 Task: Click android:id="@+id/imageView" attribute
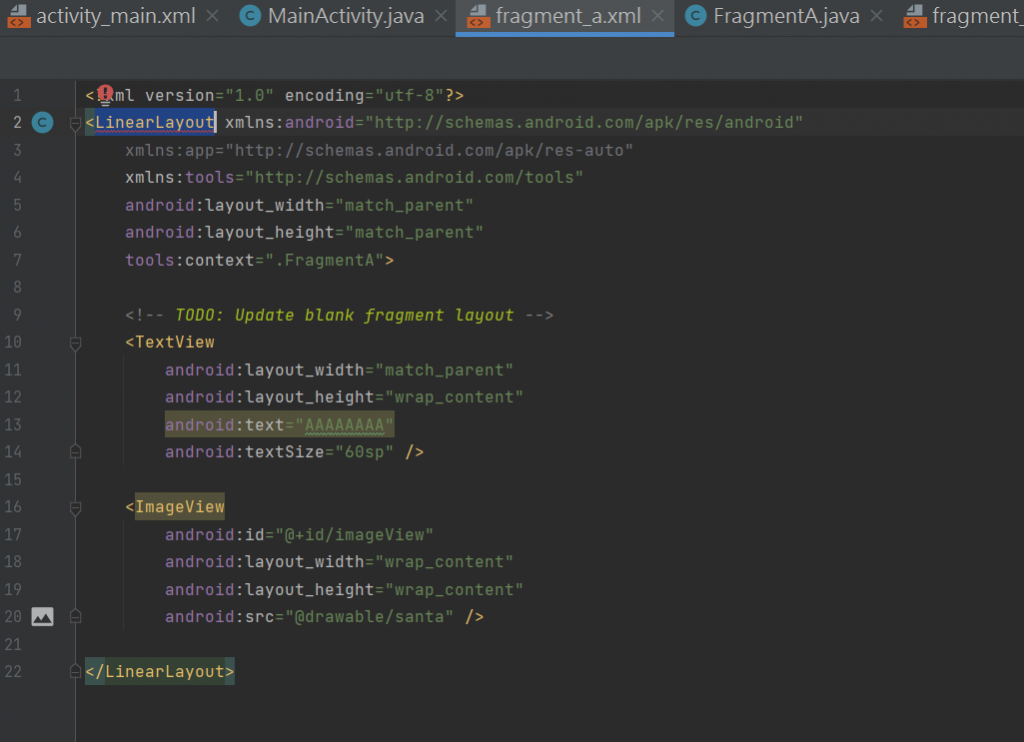tap(299, 535)
